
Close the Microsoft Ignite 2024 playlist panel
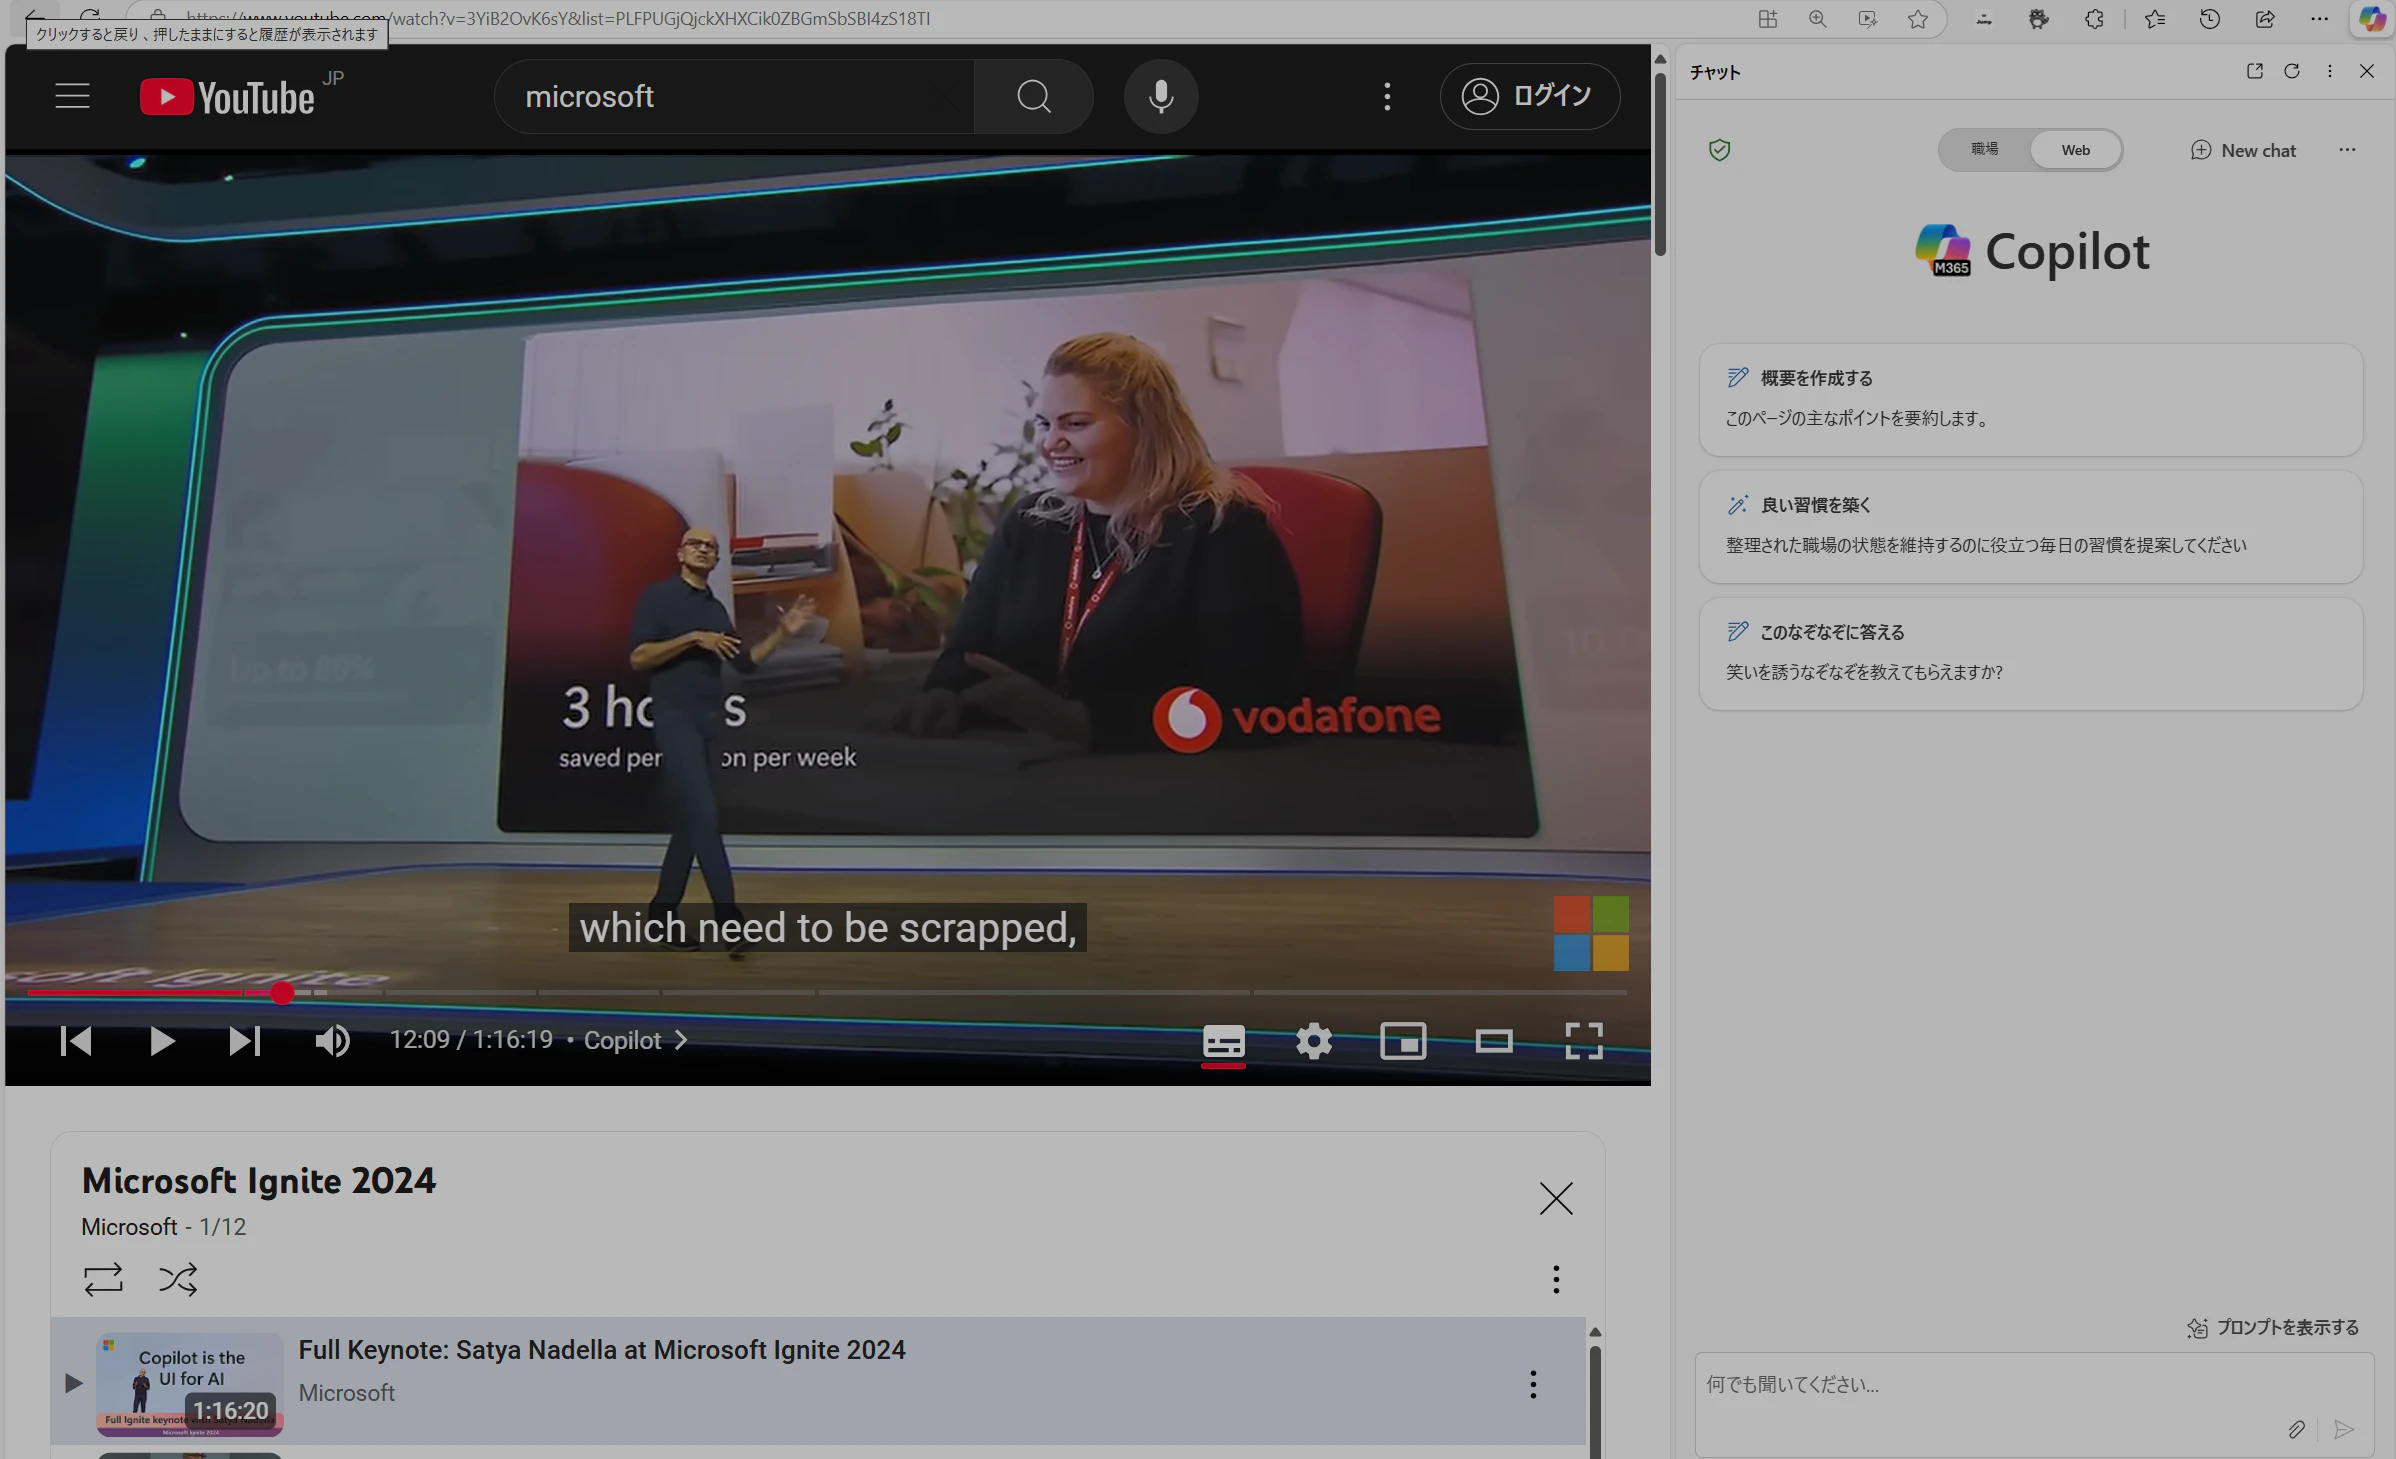[1556, 1198]
